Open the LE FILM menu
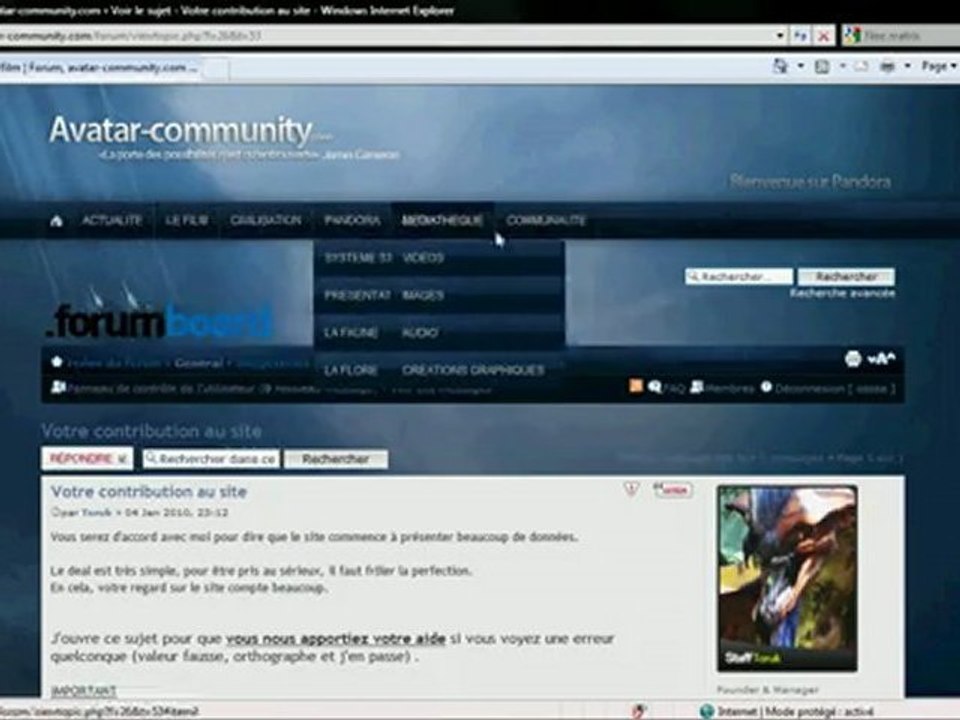 tap(187, 220)
